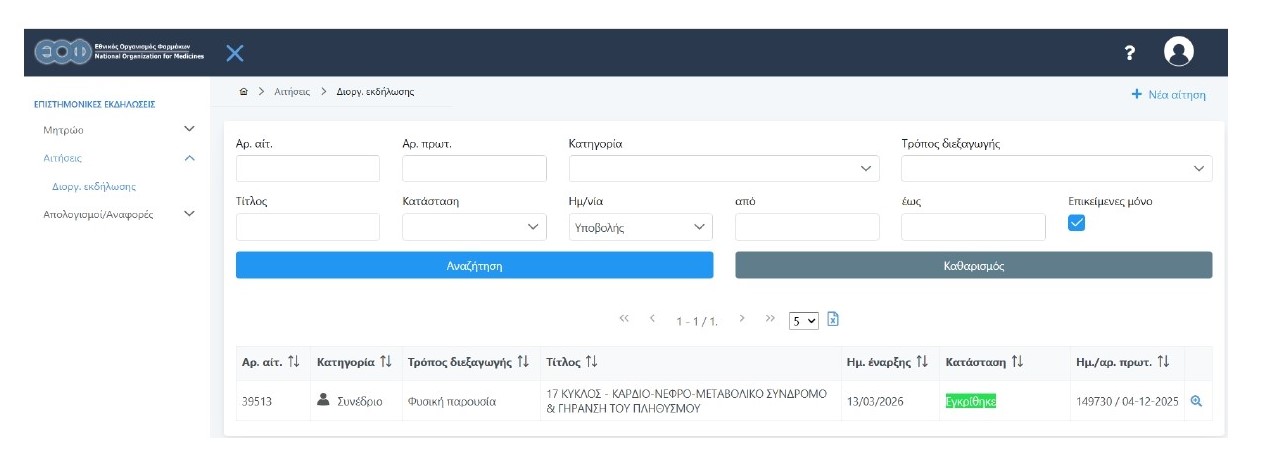The image size is (1269, 476).
Task: Open the help question mark icon
Action: (x=1129, y=53)
